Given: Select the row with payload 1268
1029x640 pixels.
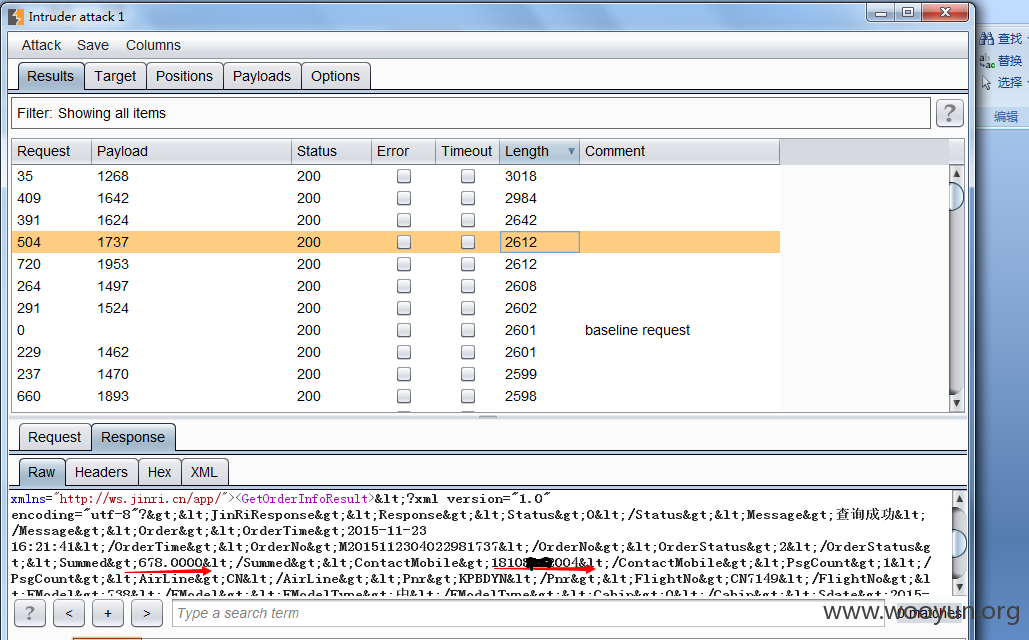Looking at the screenshot, I should (x=396, y=176).
